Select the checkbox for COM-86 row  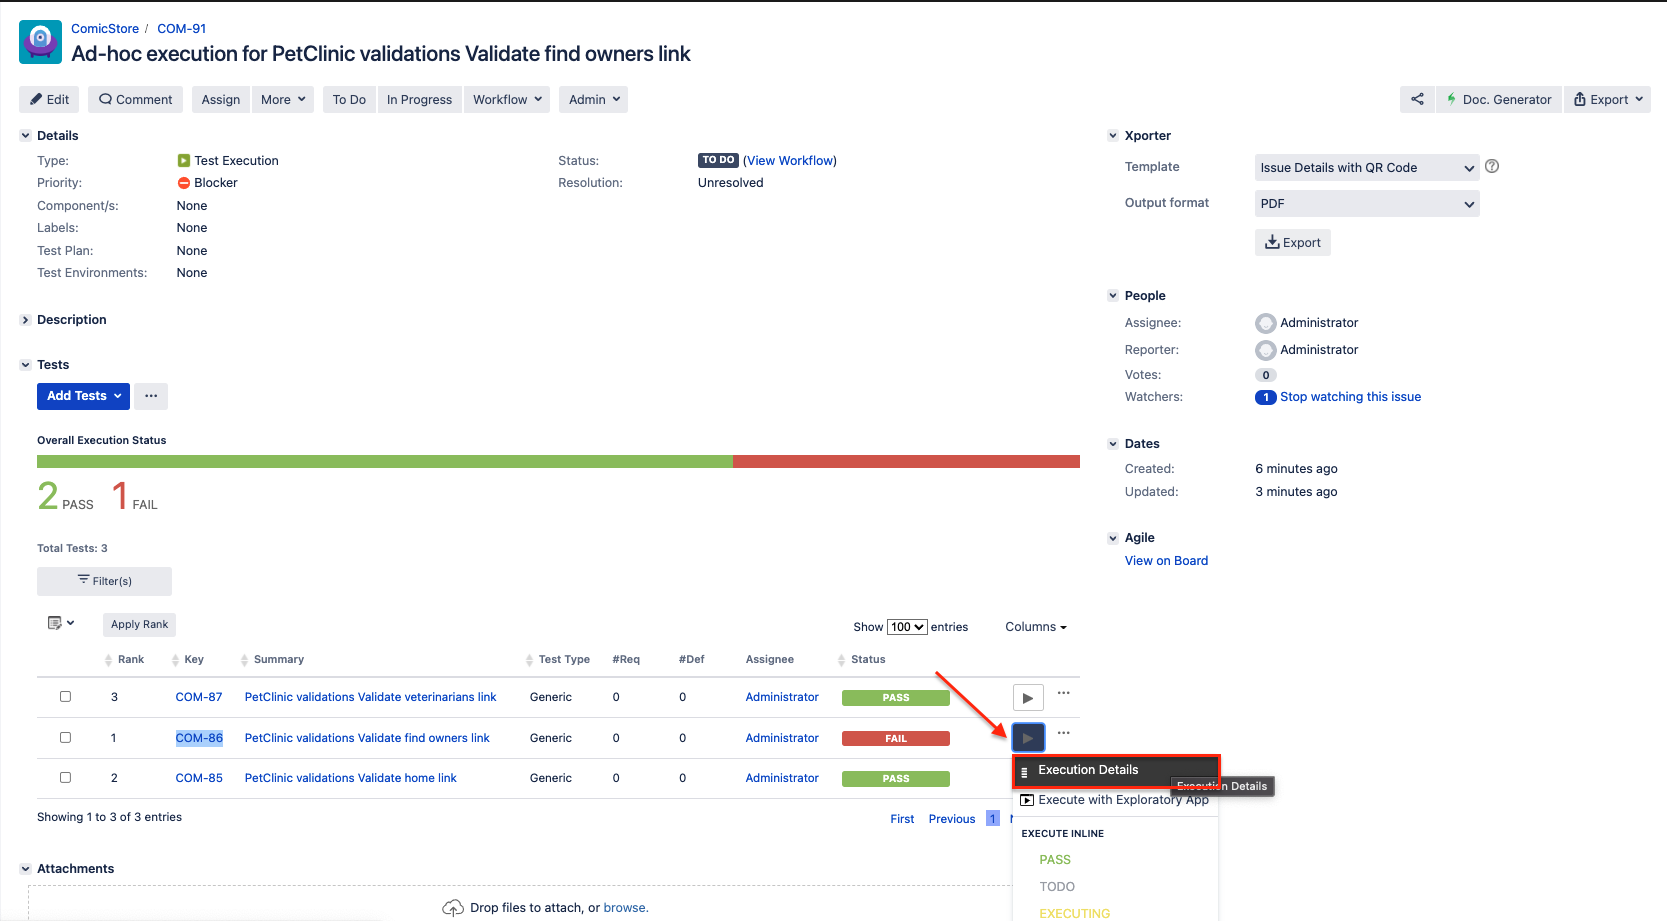pyautogui.click(x=65, y=738)
